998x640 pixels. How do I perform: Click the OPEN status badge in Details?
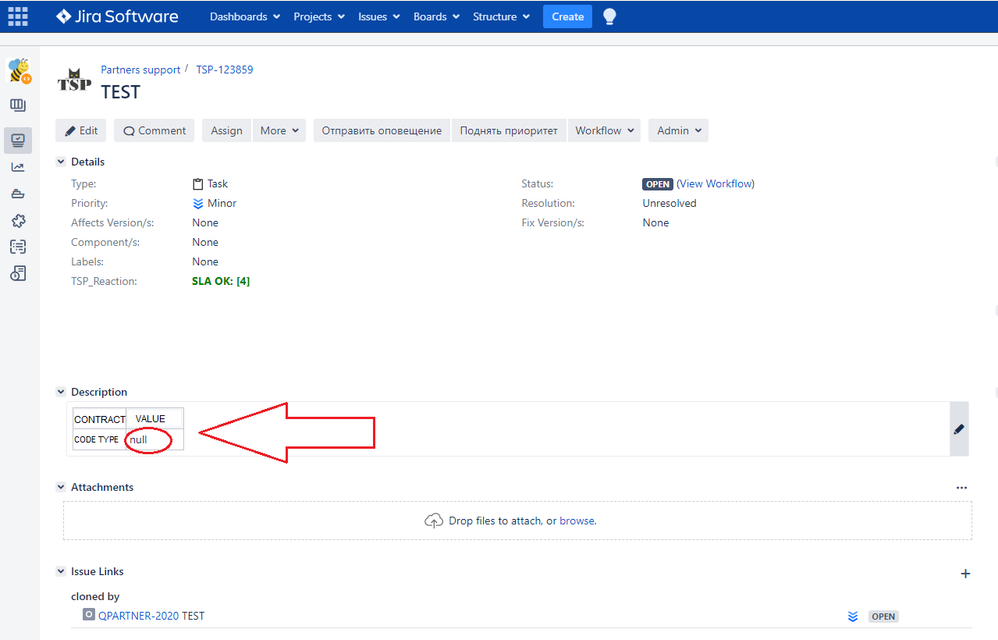click(657, 184)
